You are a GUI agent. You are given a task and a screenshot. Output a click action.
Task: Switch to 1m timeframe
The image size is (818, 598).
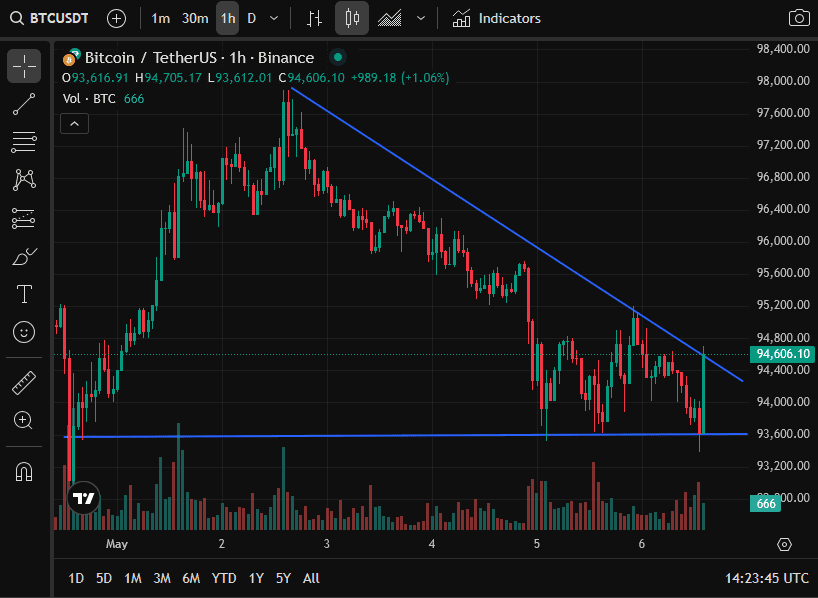click(160, 19)
